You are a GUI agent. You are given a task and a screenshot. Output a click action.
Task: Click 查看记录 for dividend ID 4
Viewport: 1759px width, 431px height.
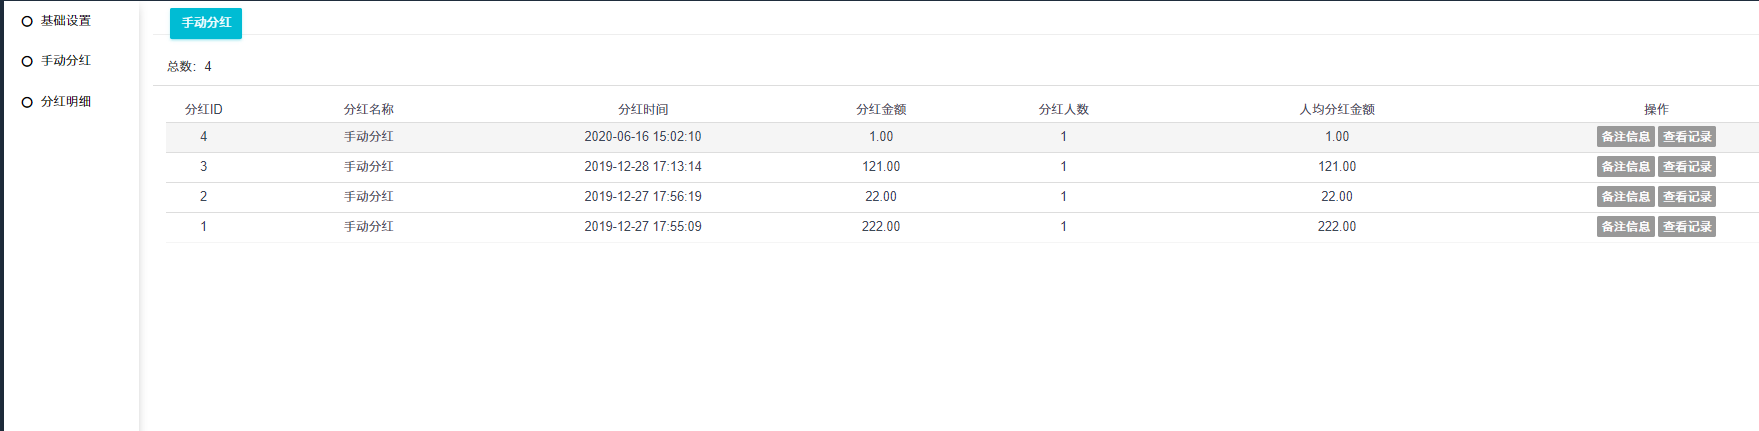point(1686,137)
